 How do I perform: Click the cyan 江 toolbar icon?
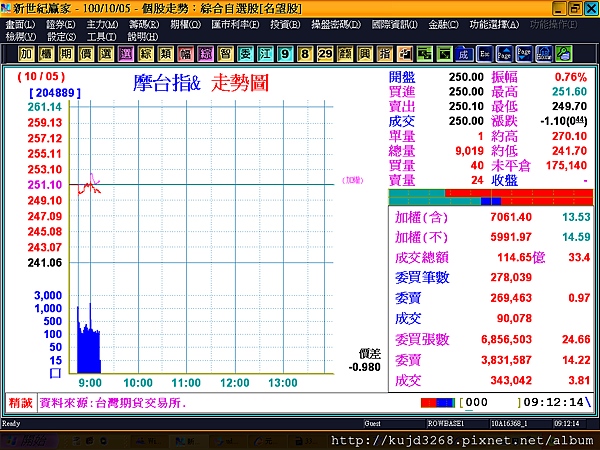pyautogui.click(x=265, y=54)
